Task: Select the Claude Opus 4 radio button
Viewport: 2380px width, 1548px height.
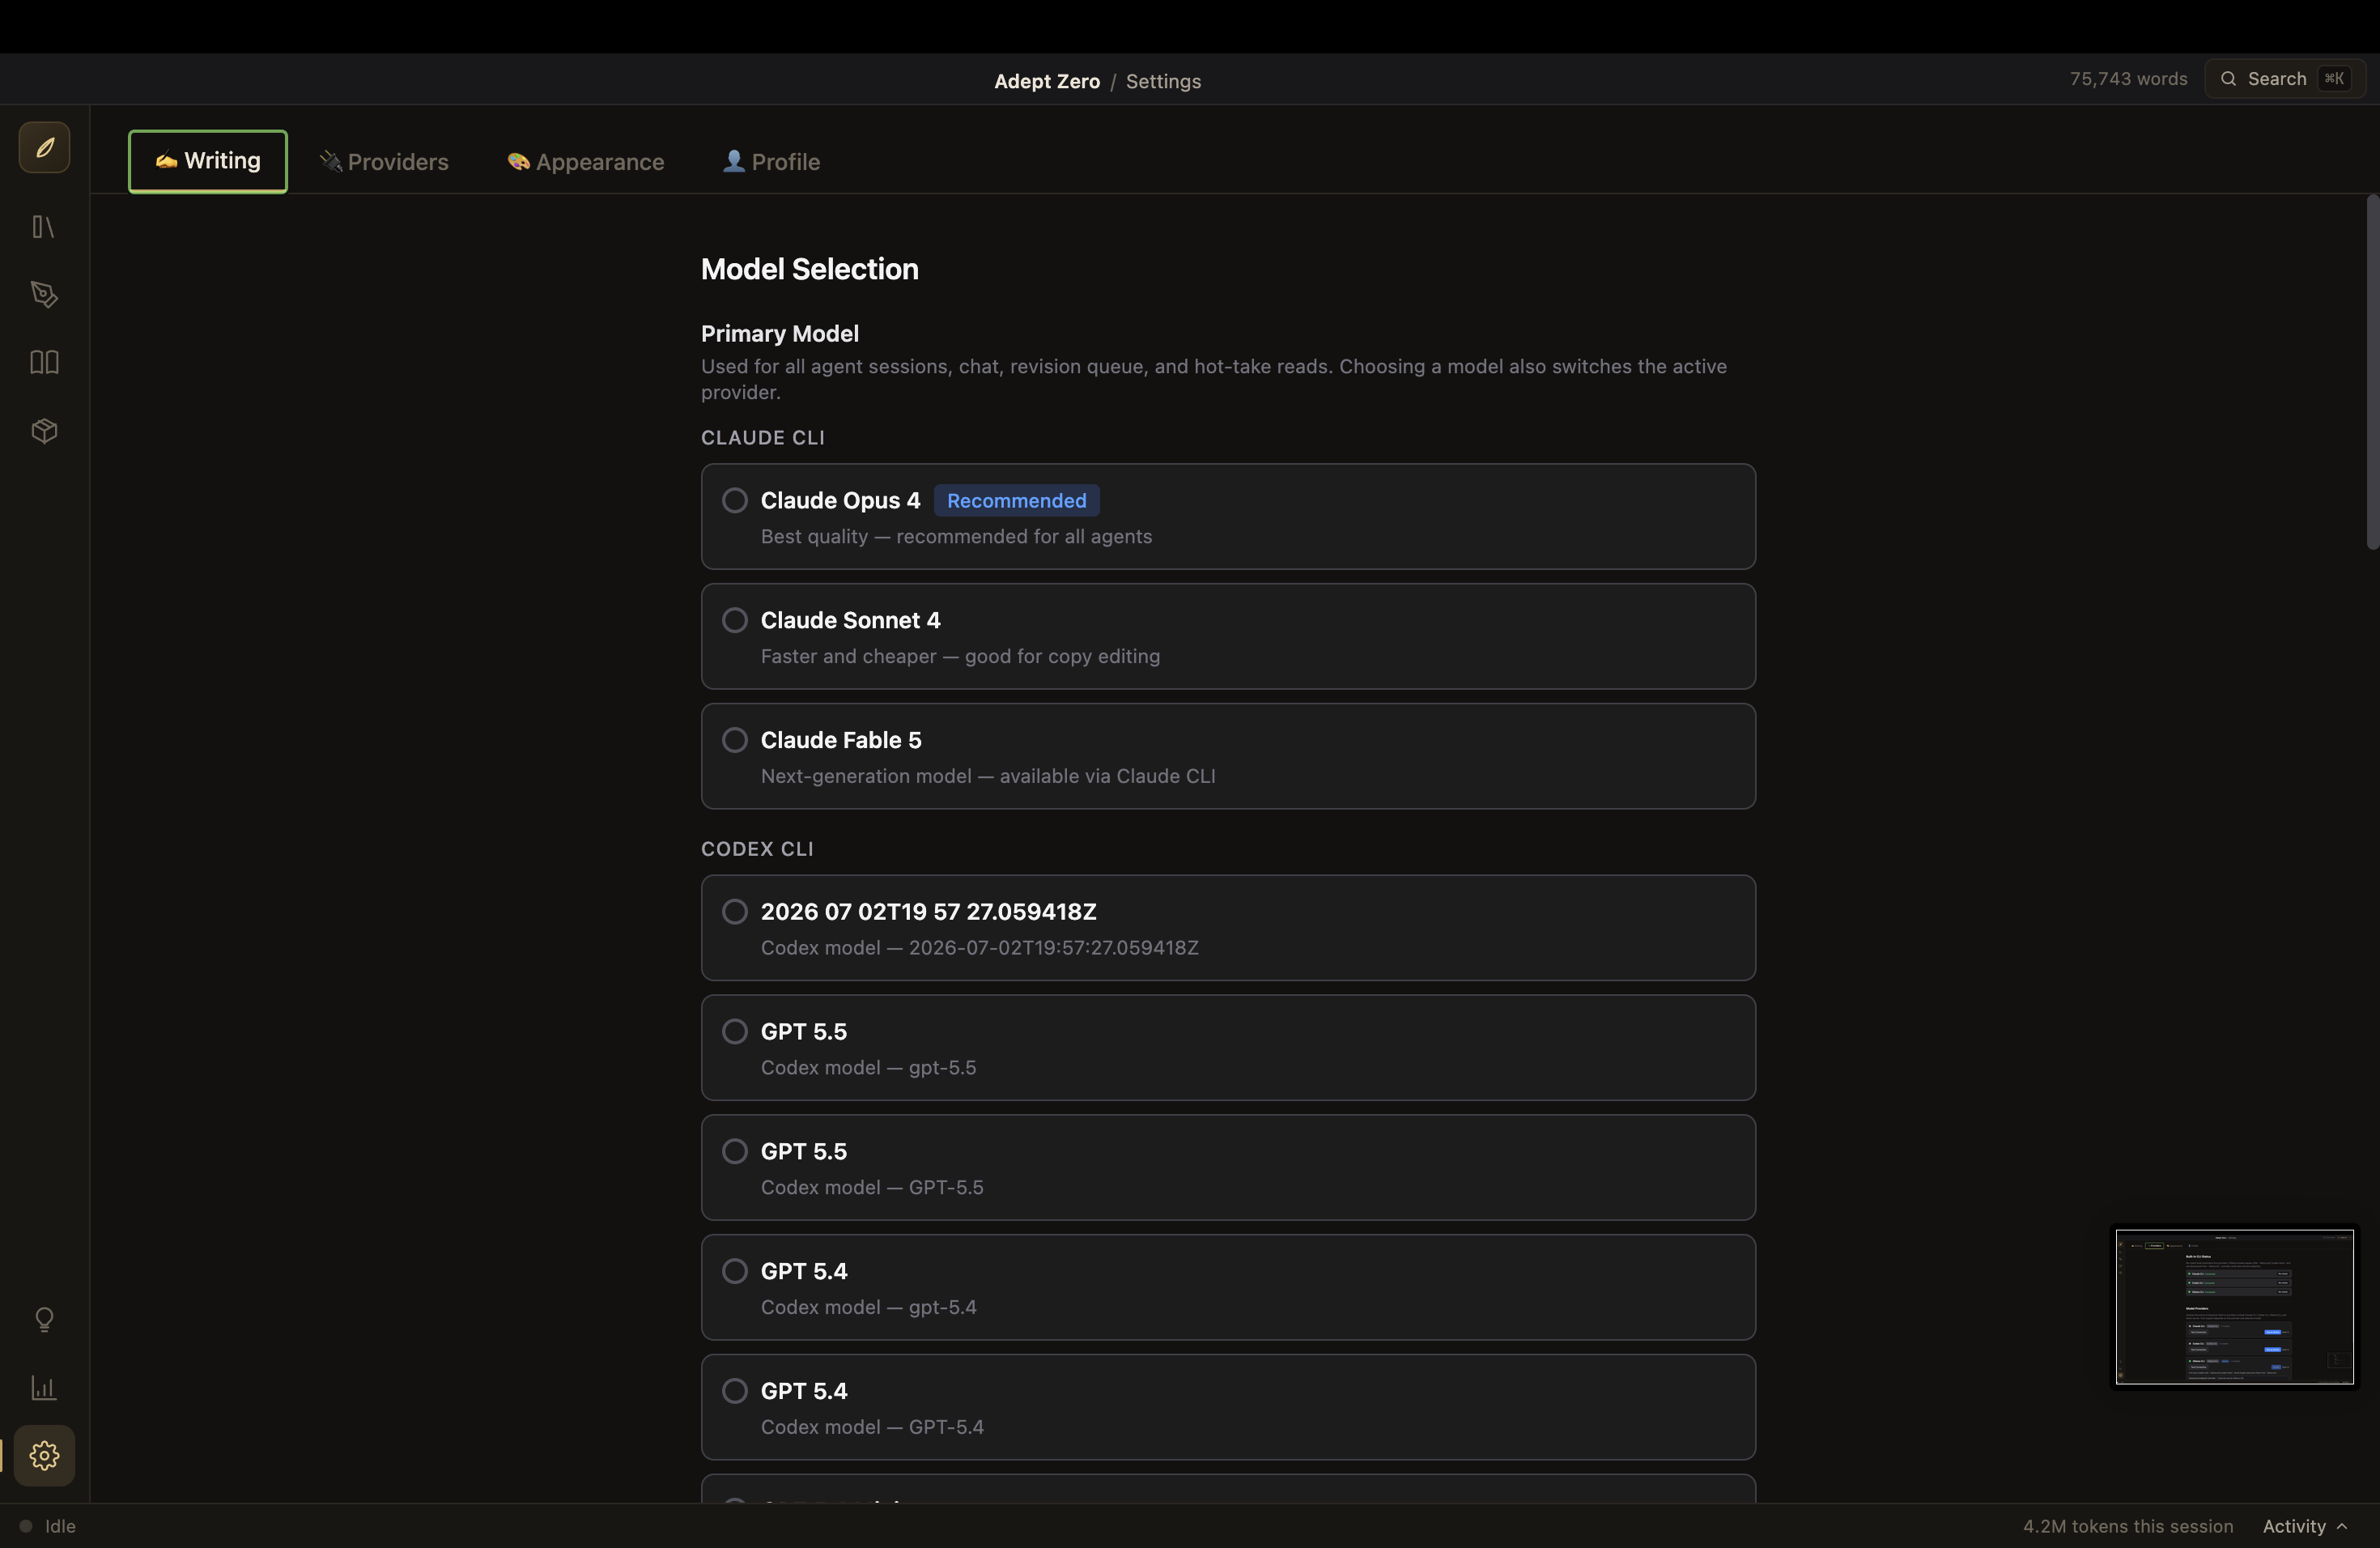Action: (x=735, y=500)
